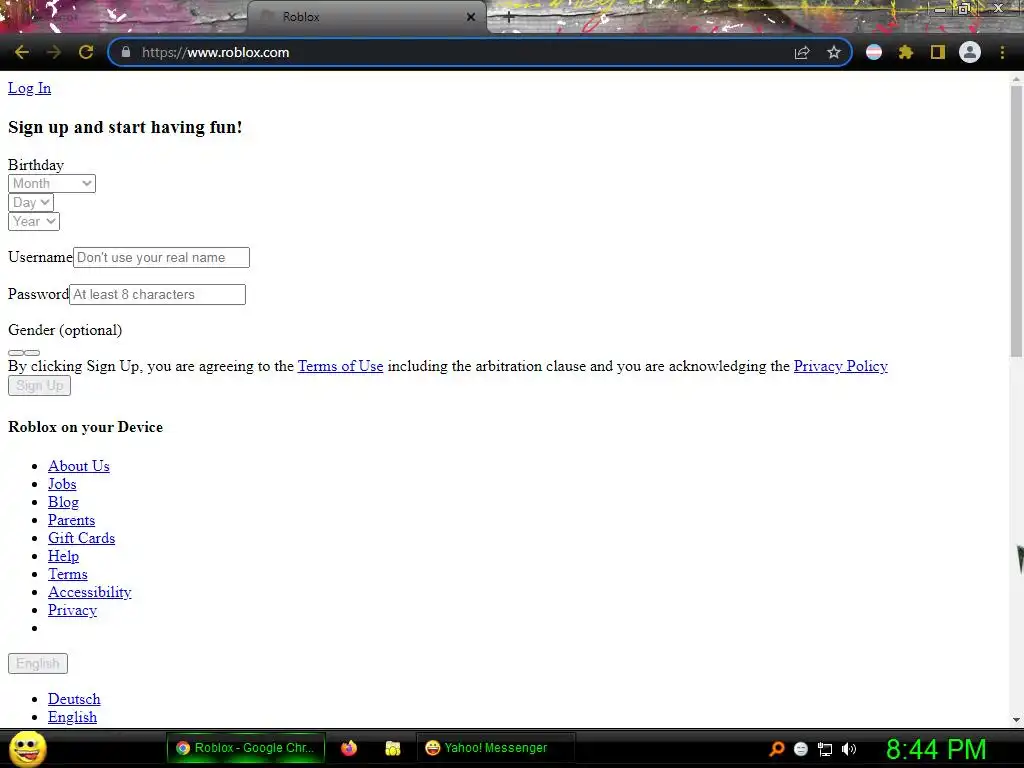Click the white smiley tray icon
This screenshot has height=768, width=1024.
[801, 749]
